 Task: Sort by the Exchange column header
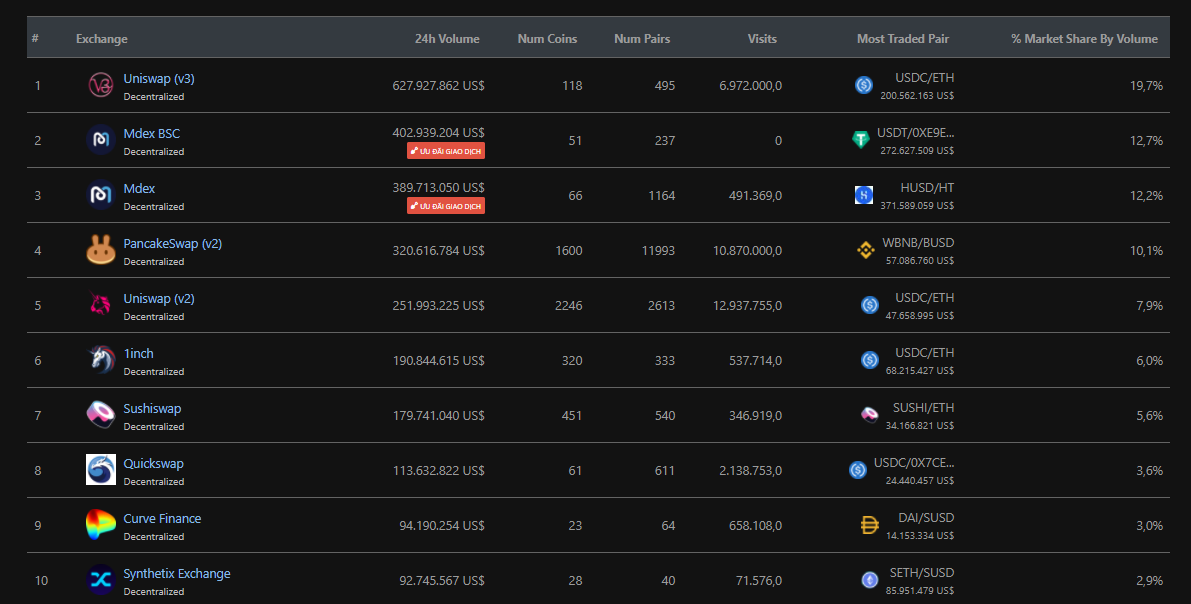[x=102, y=39]
